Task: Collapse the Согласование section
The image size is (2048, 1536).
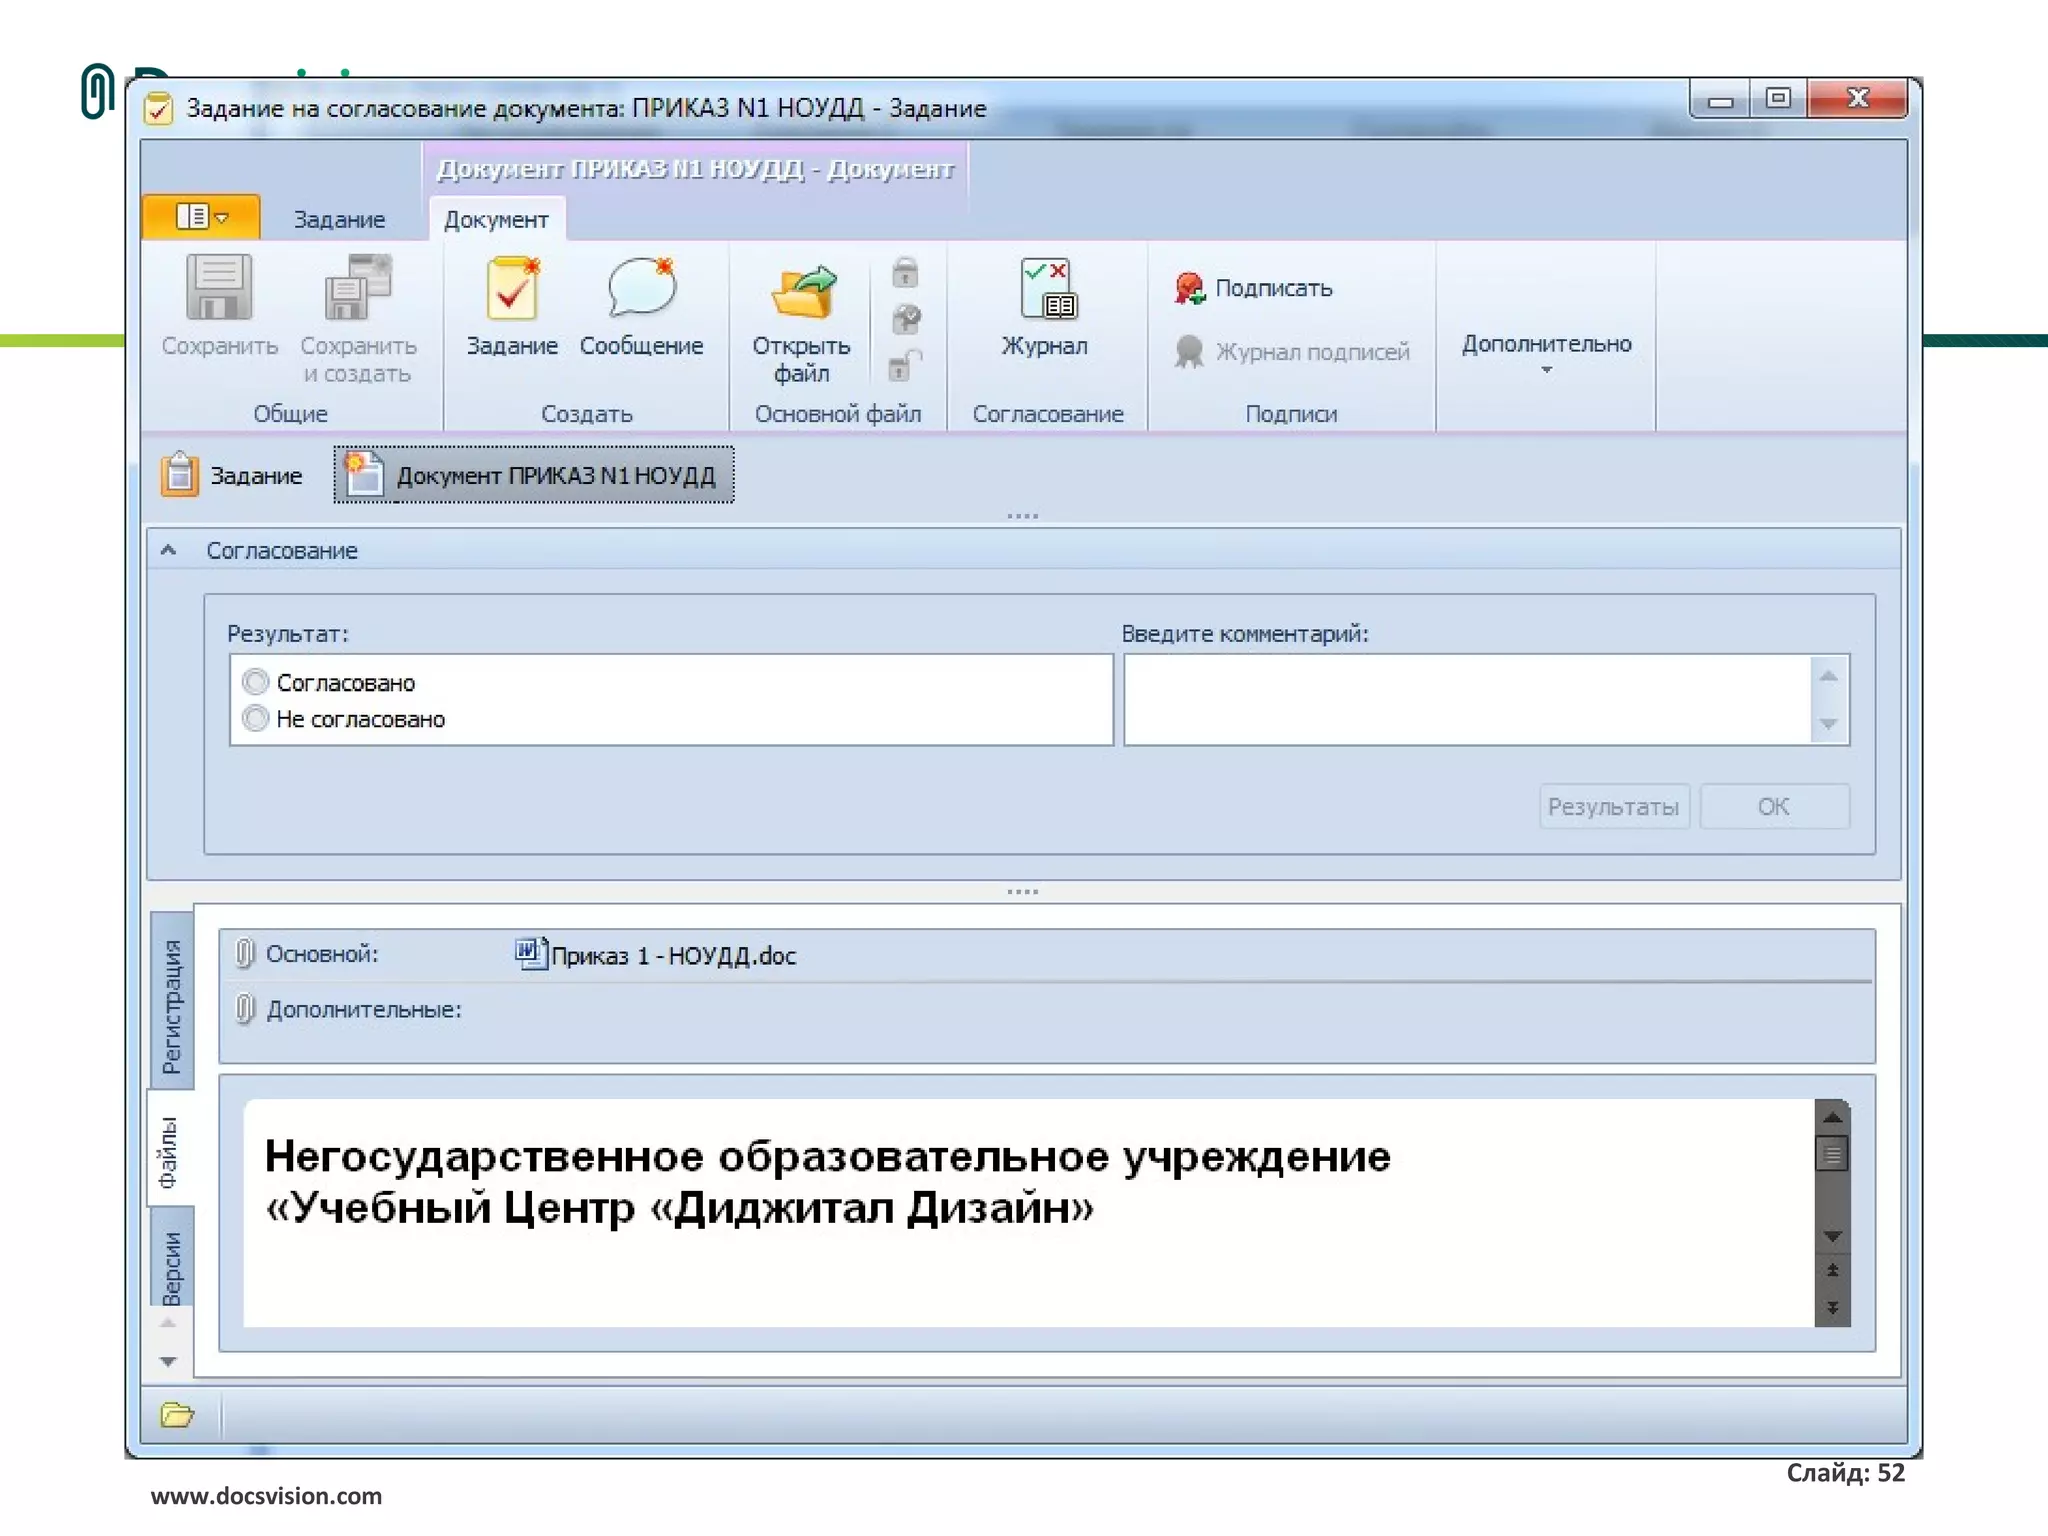Action: [x=169, y=550]
